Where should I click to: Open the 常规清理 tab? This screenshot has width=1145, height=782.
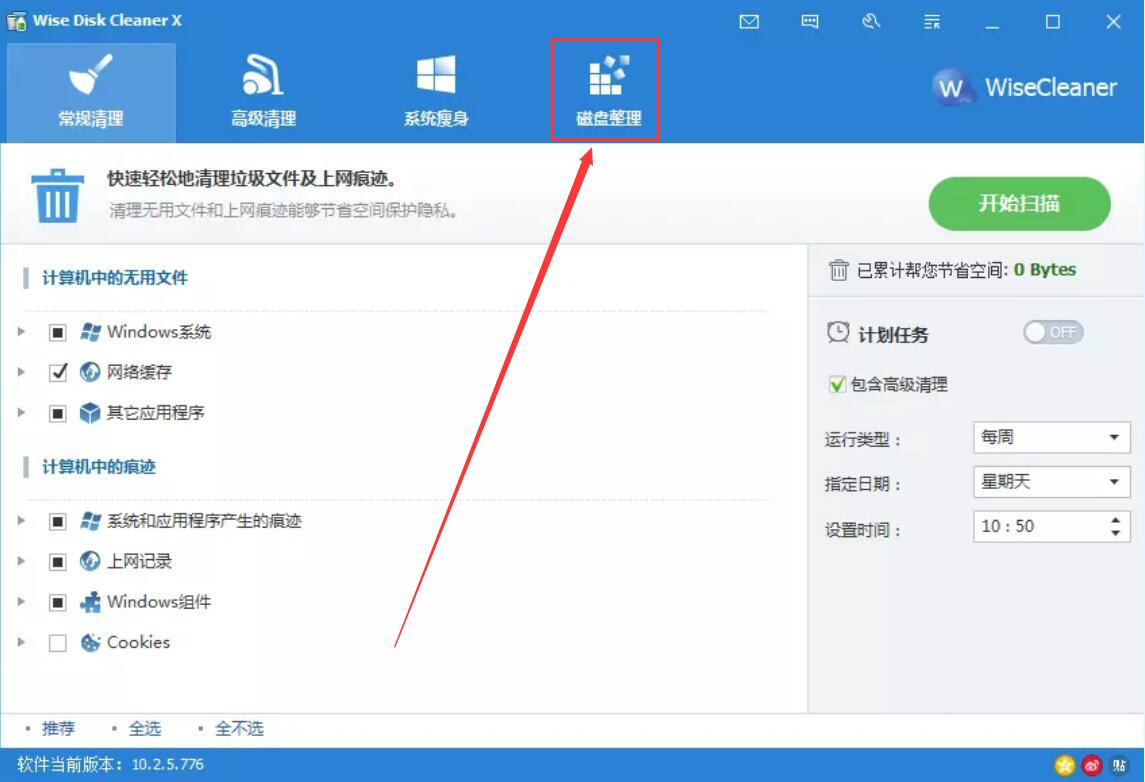[x=91, y=93]
